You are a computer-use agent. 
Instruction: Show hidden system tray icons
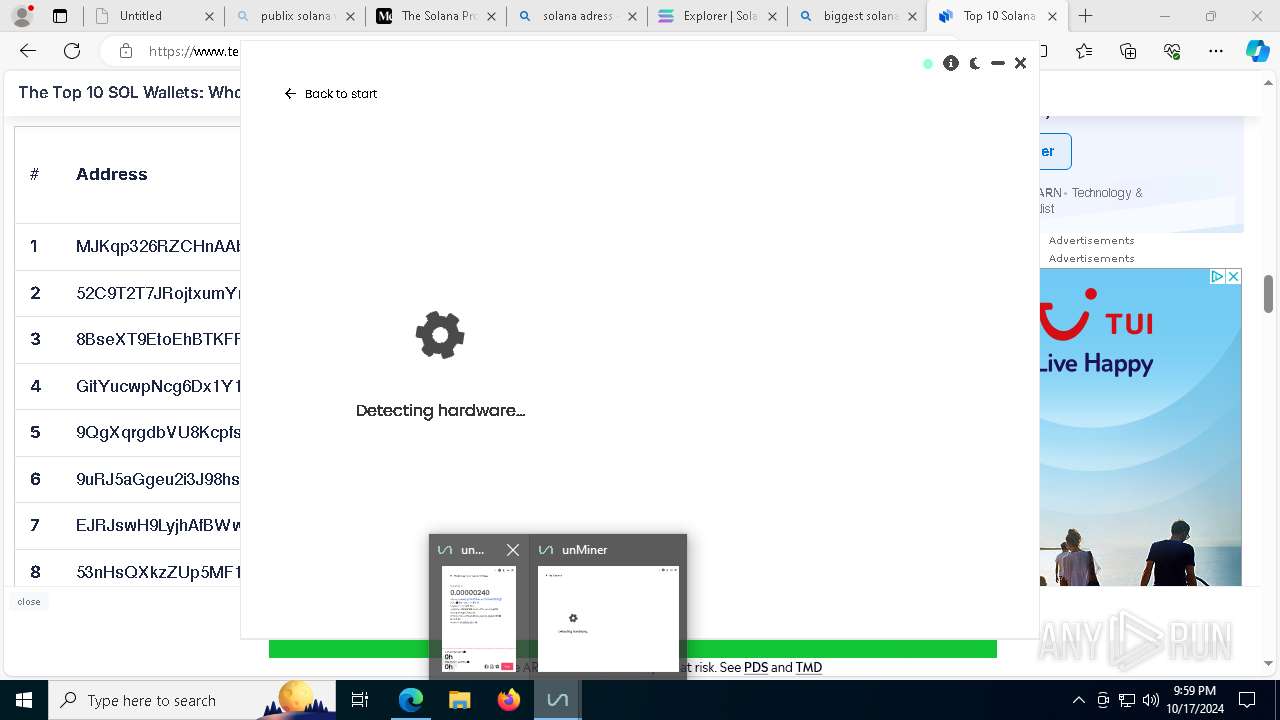tap(1078, 700)
